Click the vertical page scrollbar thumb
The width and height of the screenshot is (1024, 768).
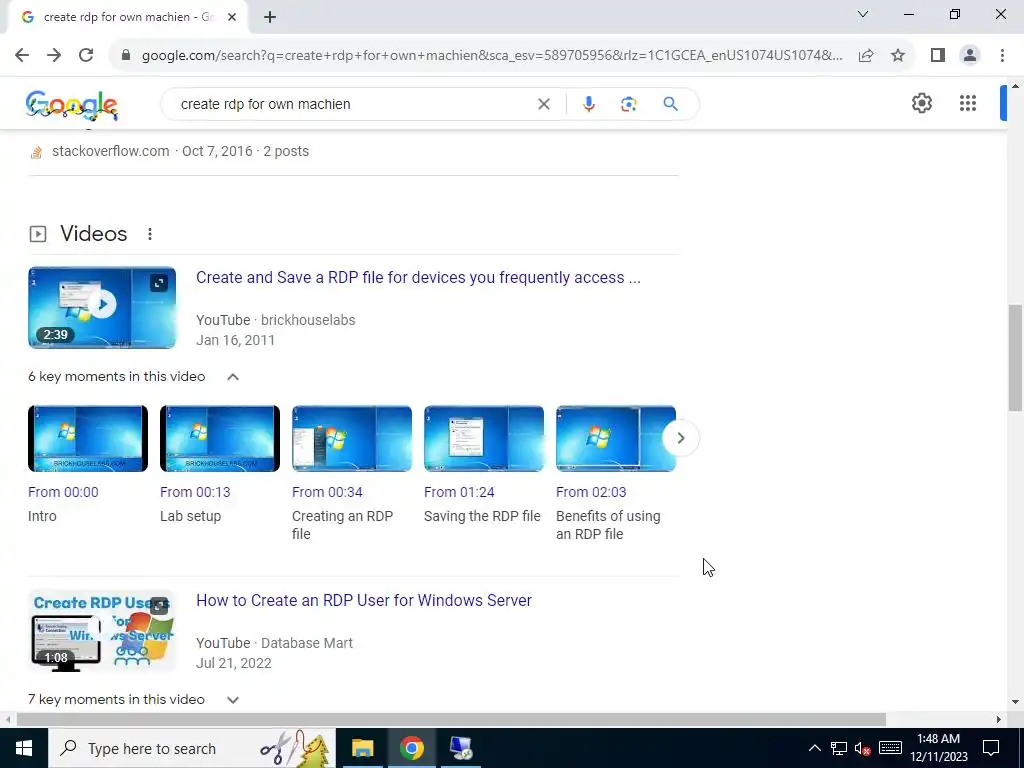click(x=1015, y=358)
